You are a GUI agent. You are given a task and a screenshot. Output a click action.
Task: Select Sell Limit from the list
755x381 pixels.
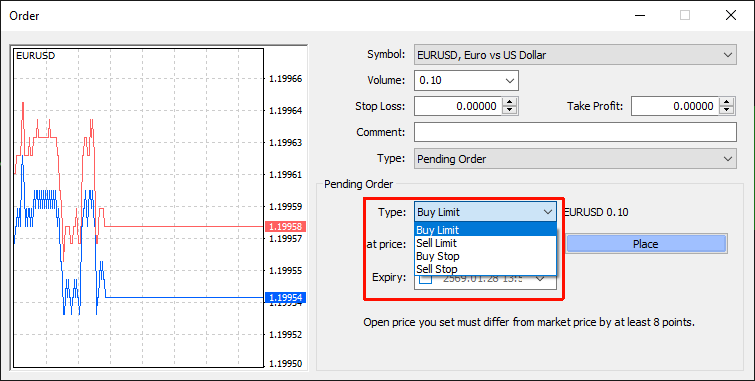click(x=485, y=243)
